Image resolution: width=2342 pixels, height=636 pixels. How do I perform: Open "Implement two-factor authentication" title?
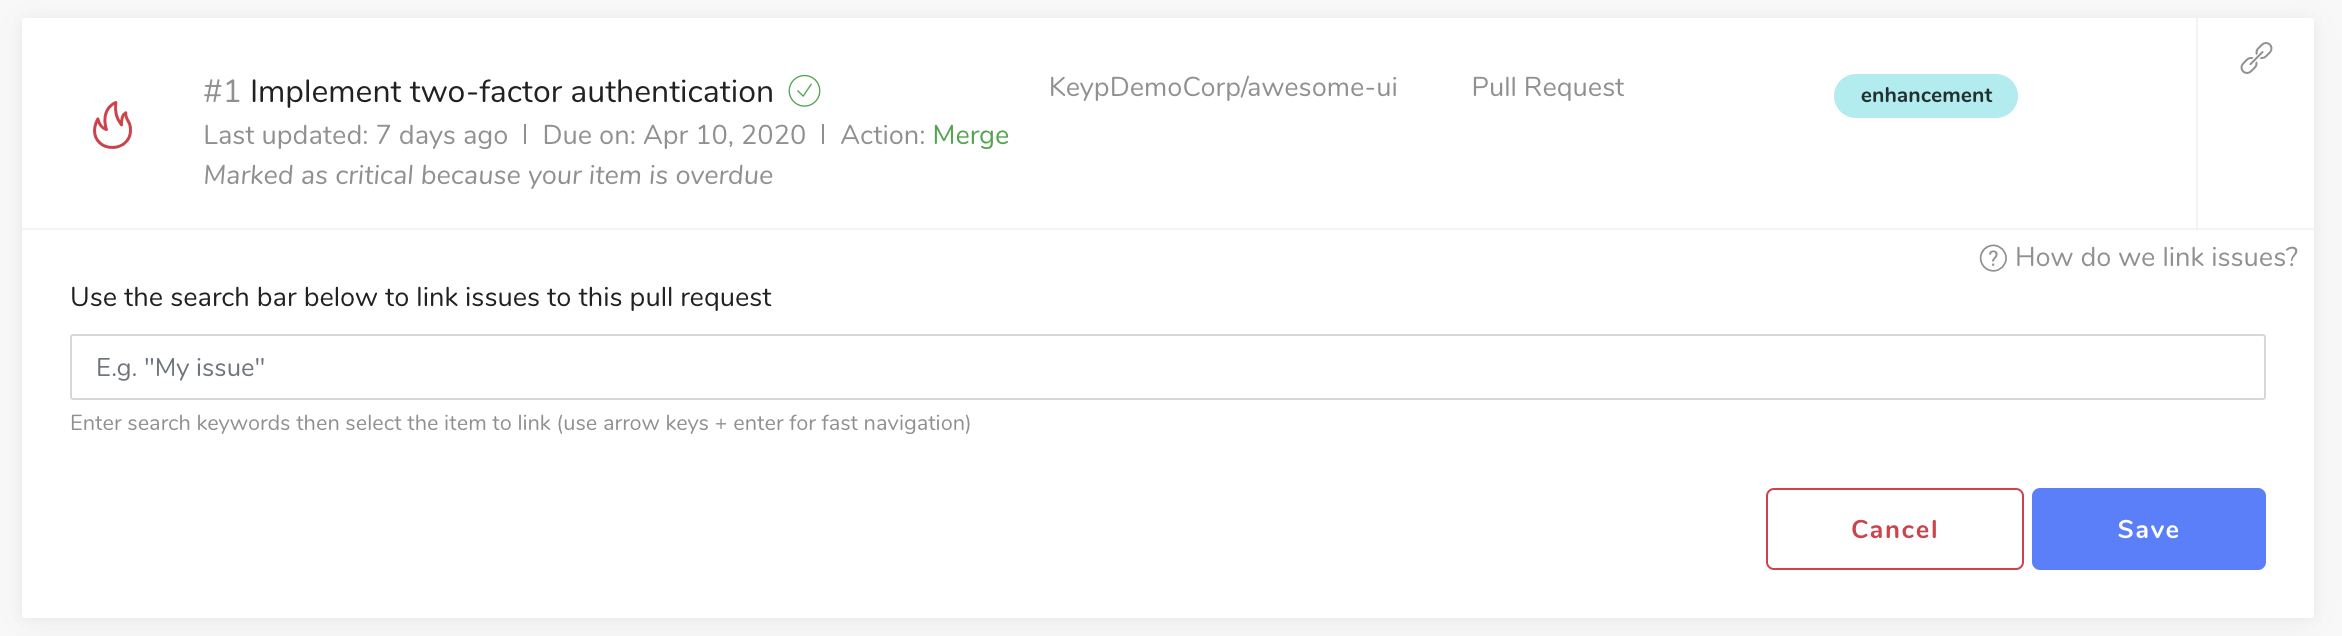point(511,91)
